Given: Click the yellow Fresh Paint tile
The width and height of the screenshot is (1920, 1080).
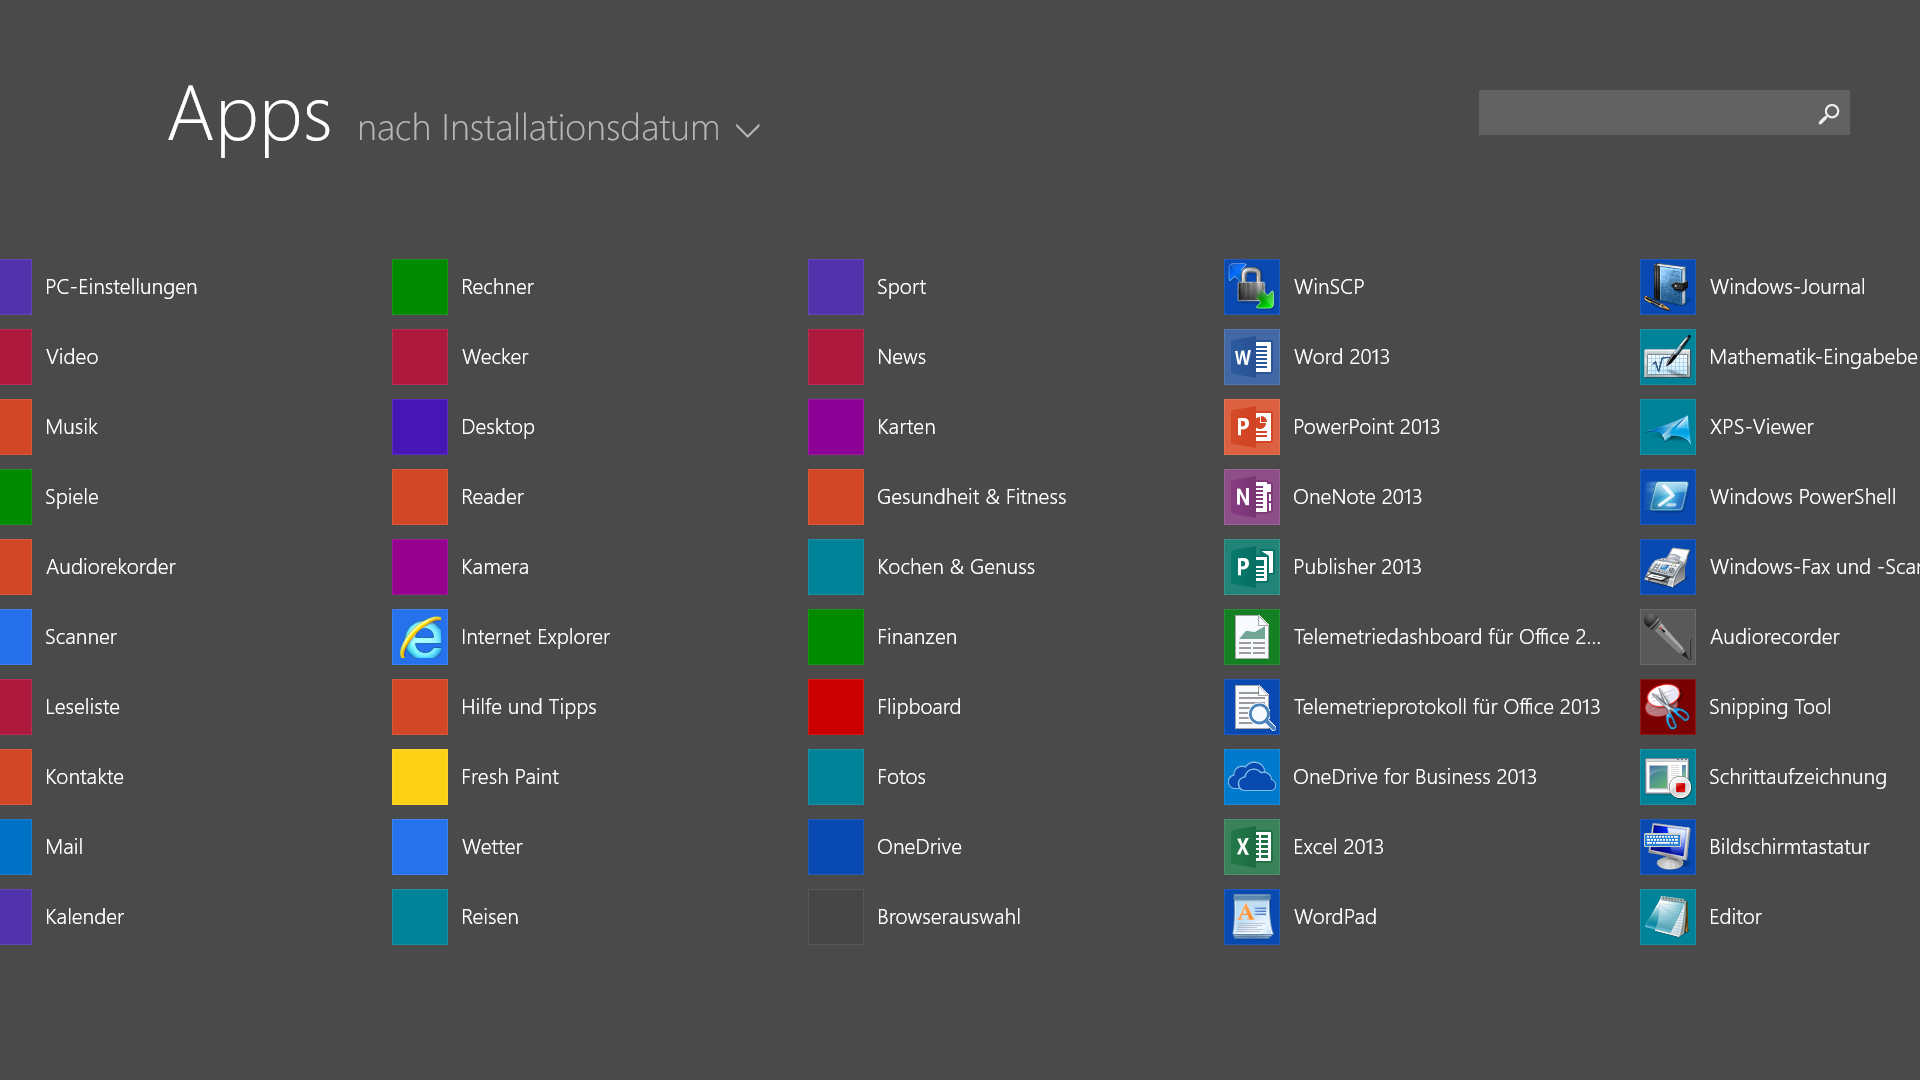Looking at the screenshot, I should click(x=419, y=777).
